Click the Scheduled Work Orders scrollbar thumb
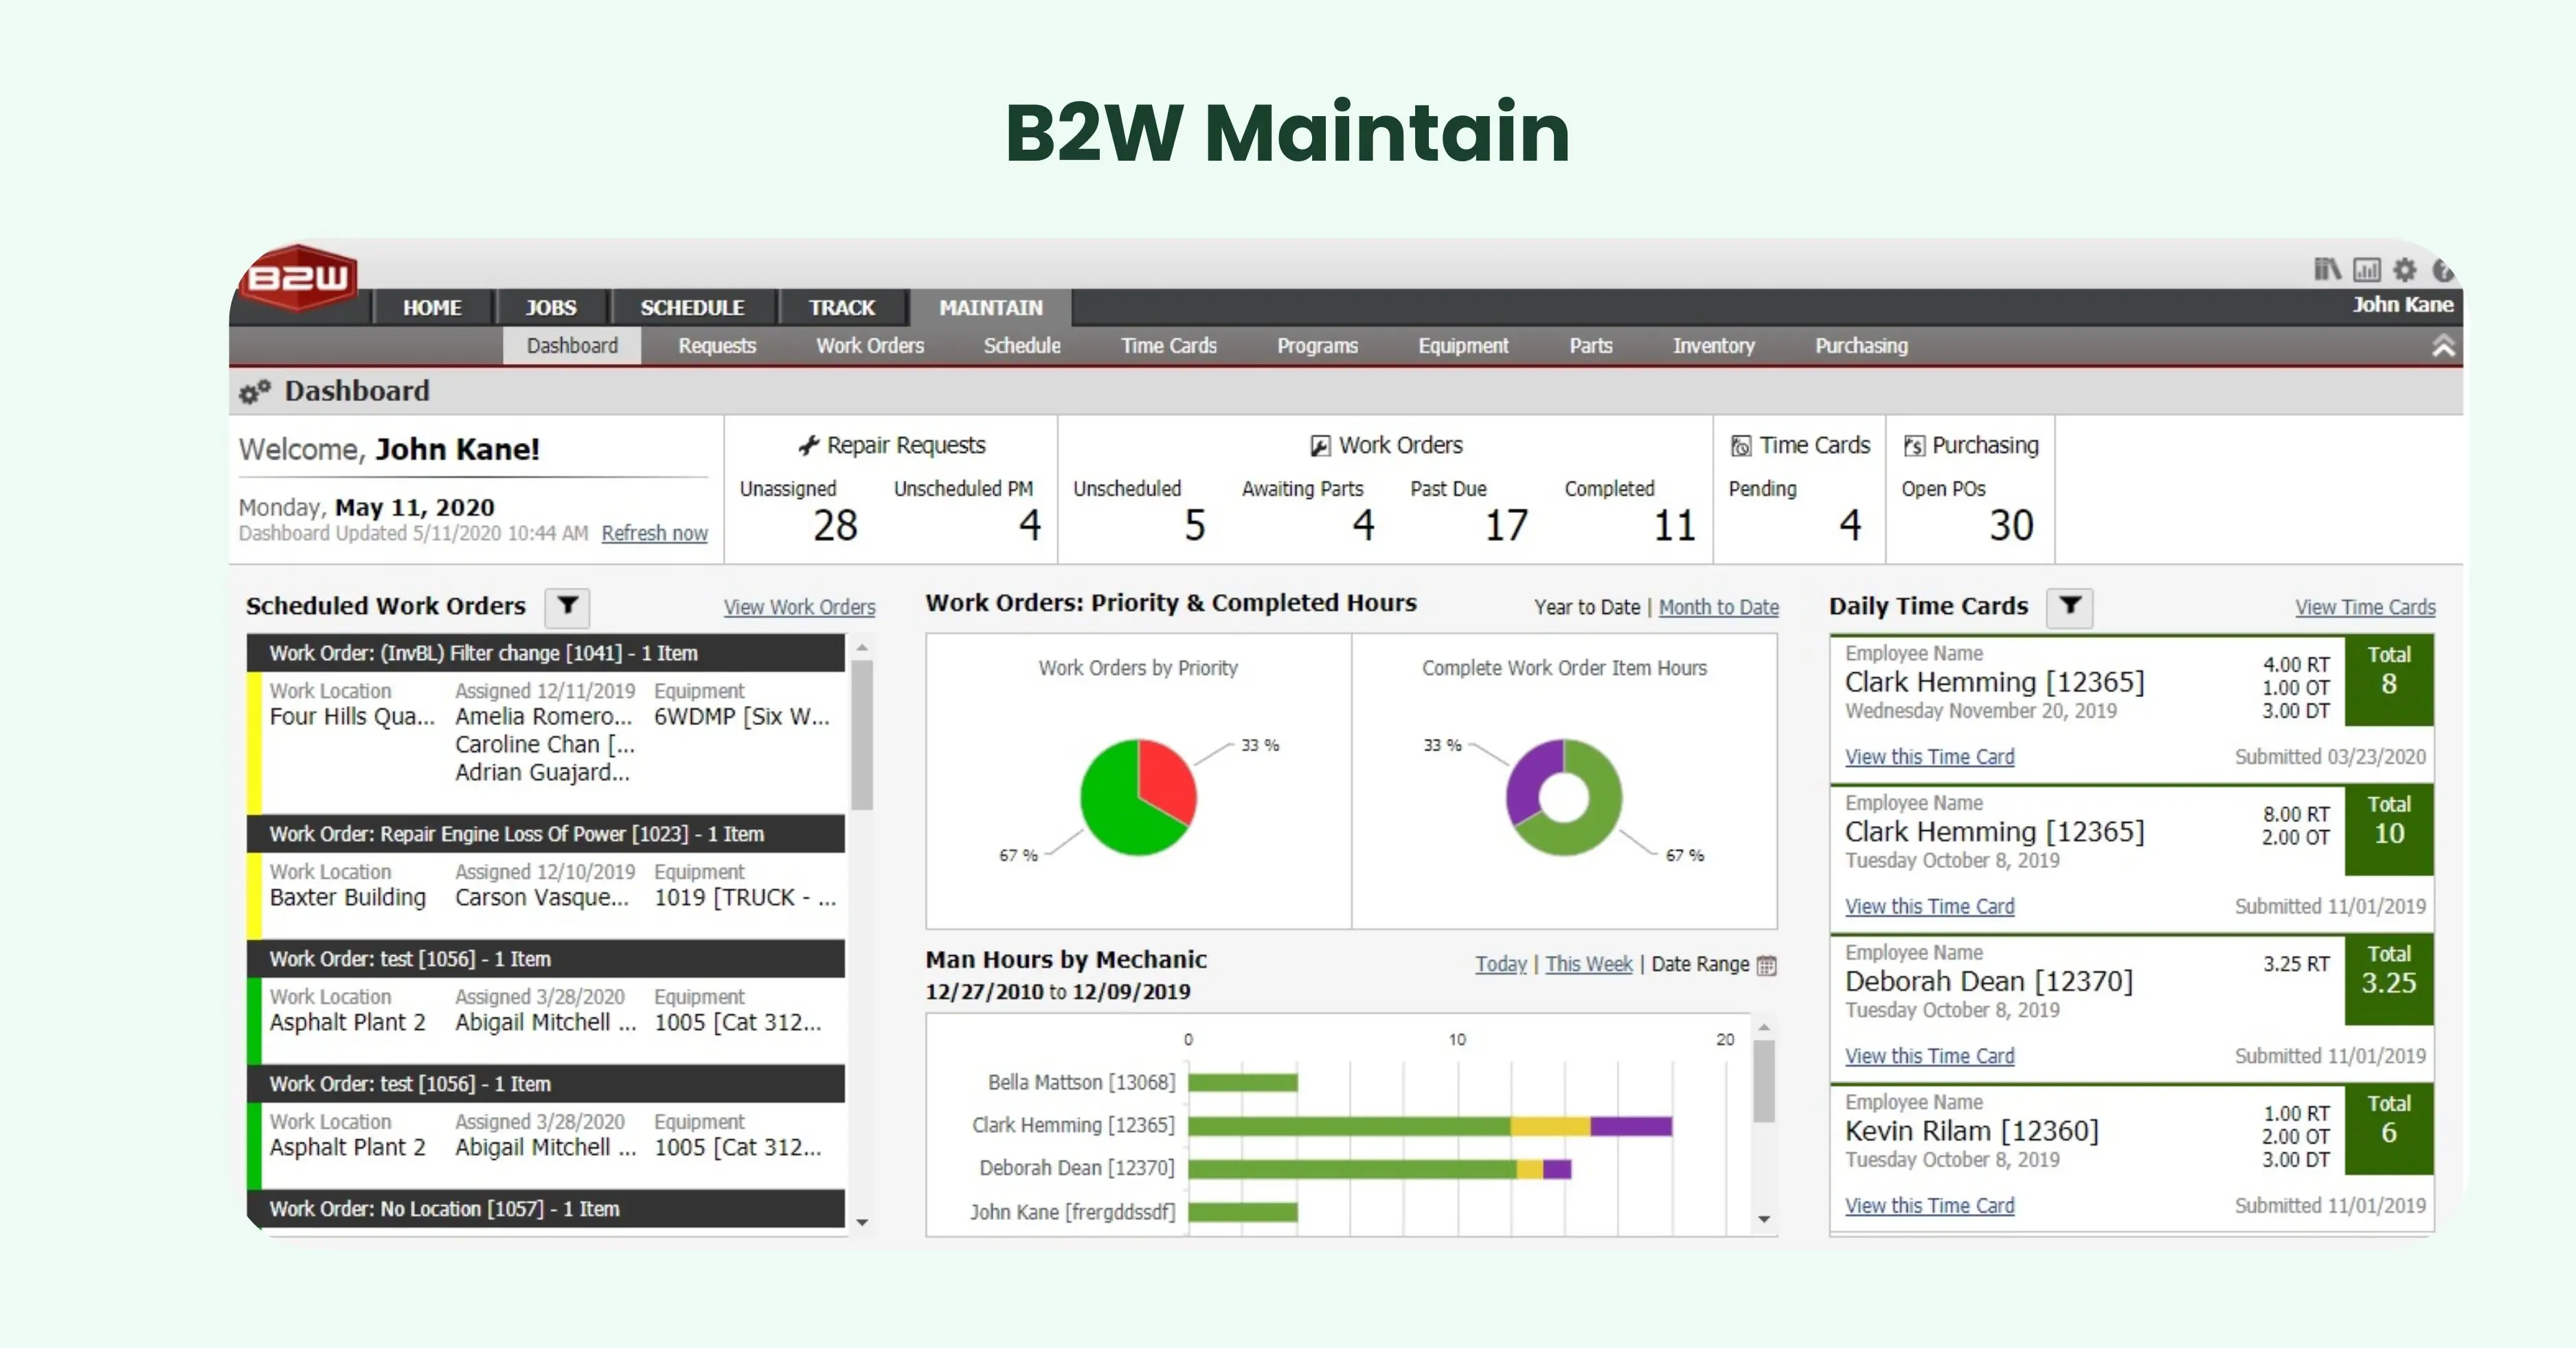 pyautogui.click(x=862, y=735)
